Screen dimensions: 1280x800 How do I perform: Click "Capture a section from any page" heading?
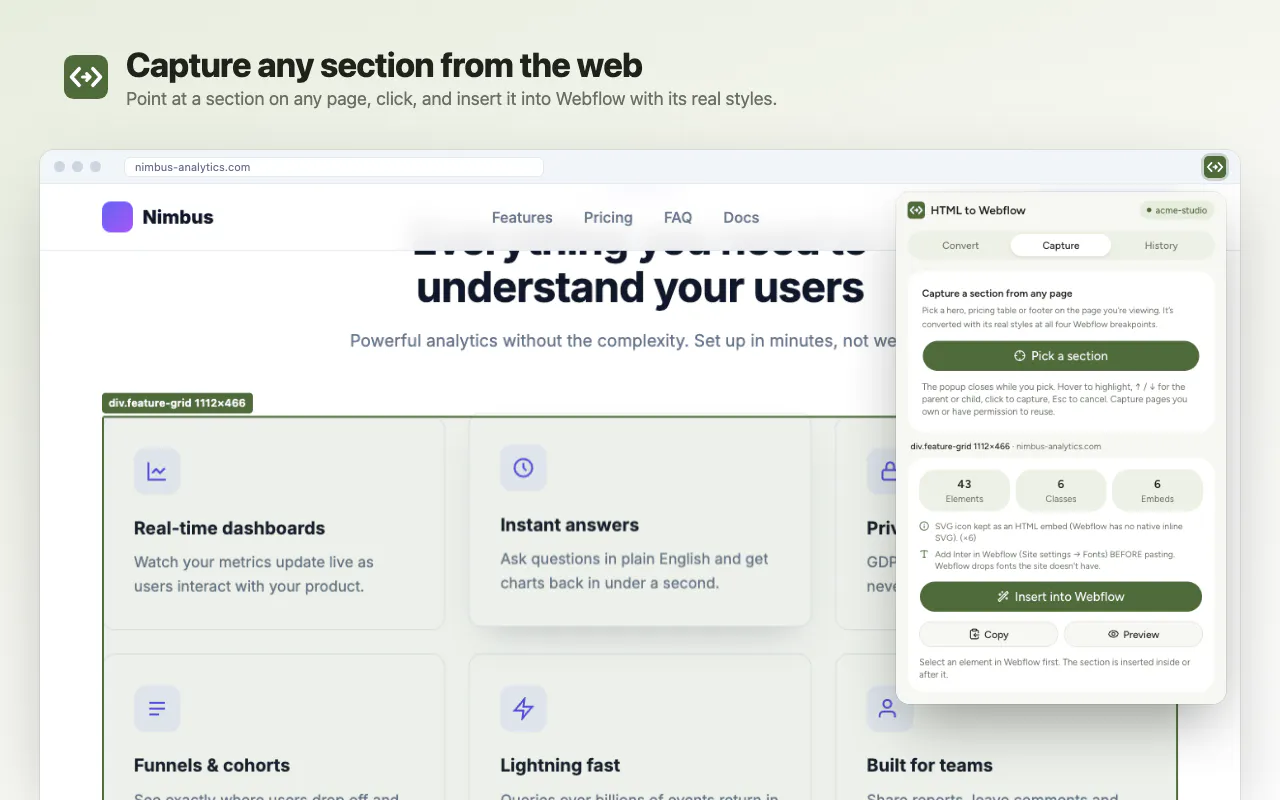click(997, 294)
